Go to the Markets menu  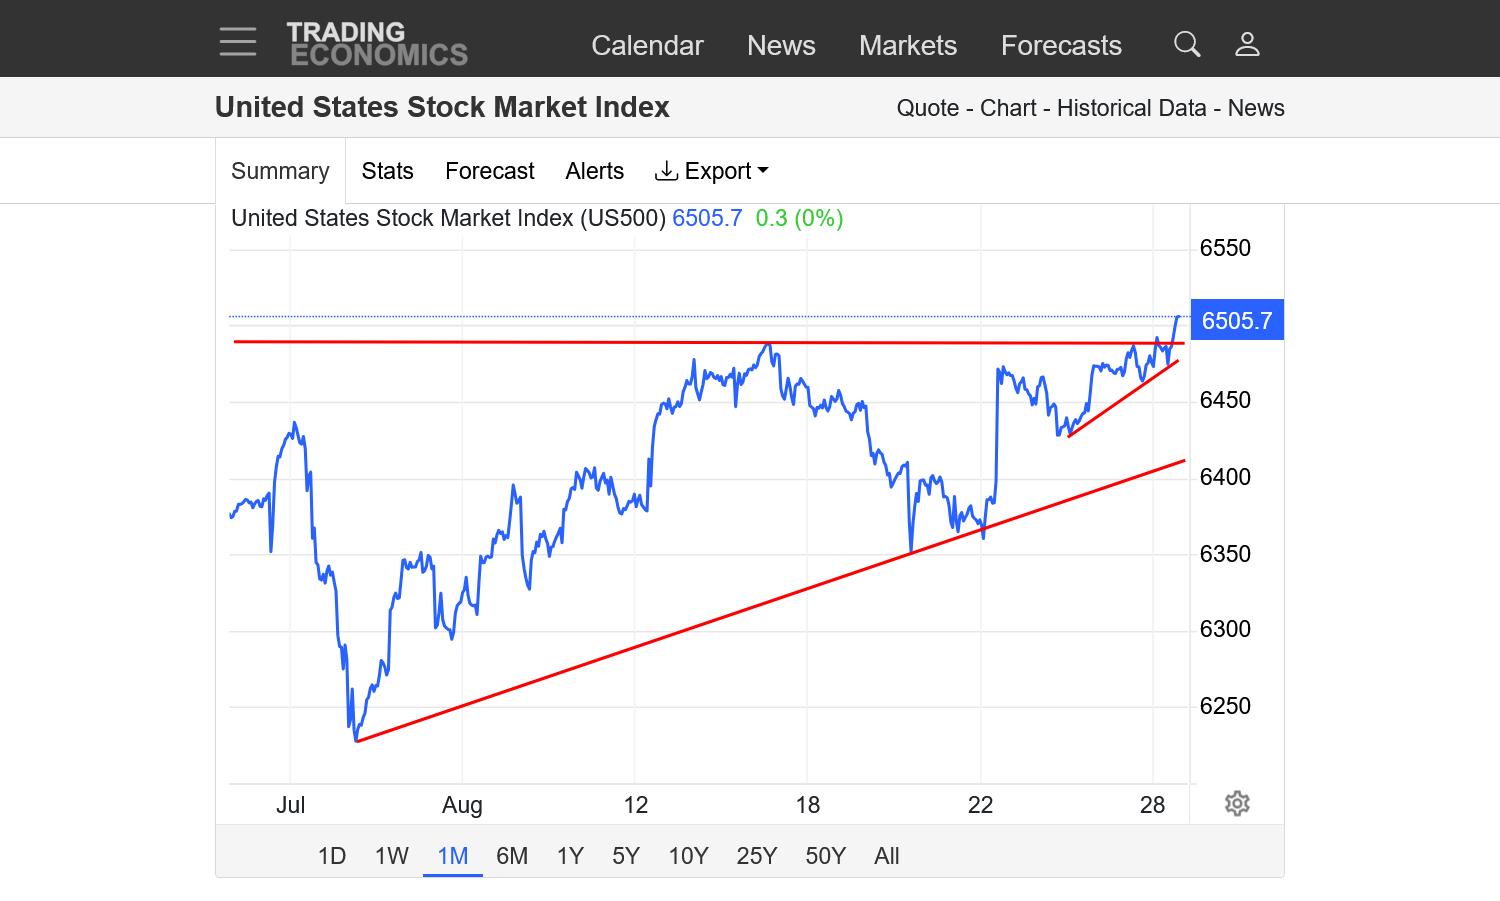[x=907, y=45]
